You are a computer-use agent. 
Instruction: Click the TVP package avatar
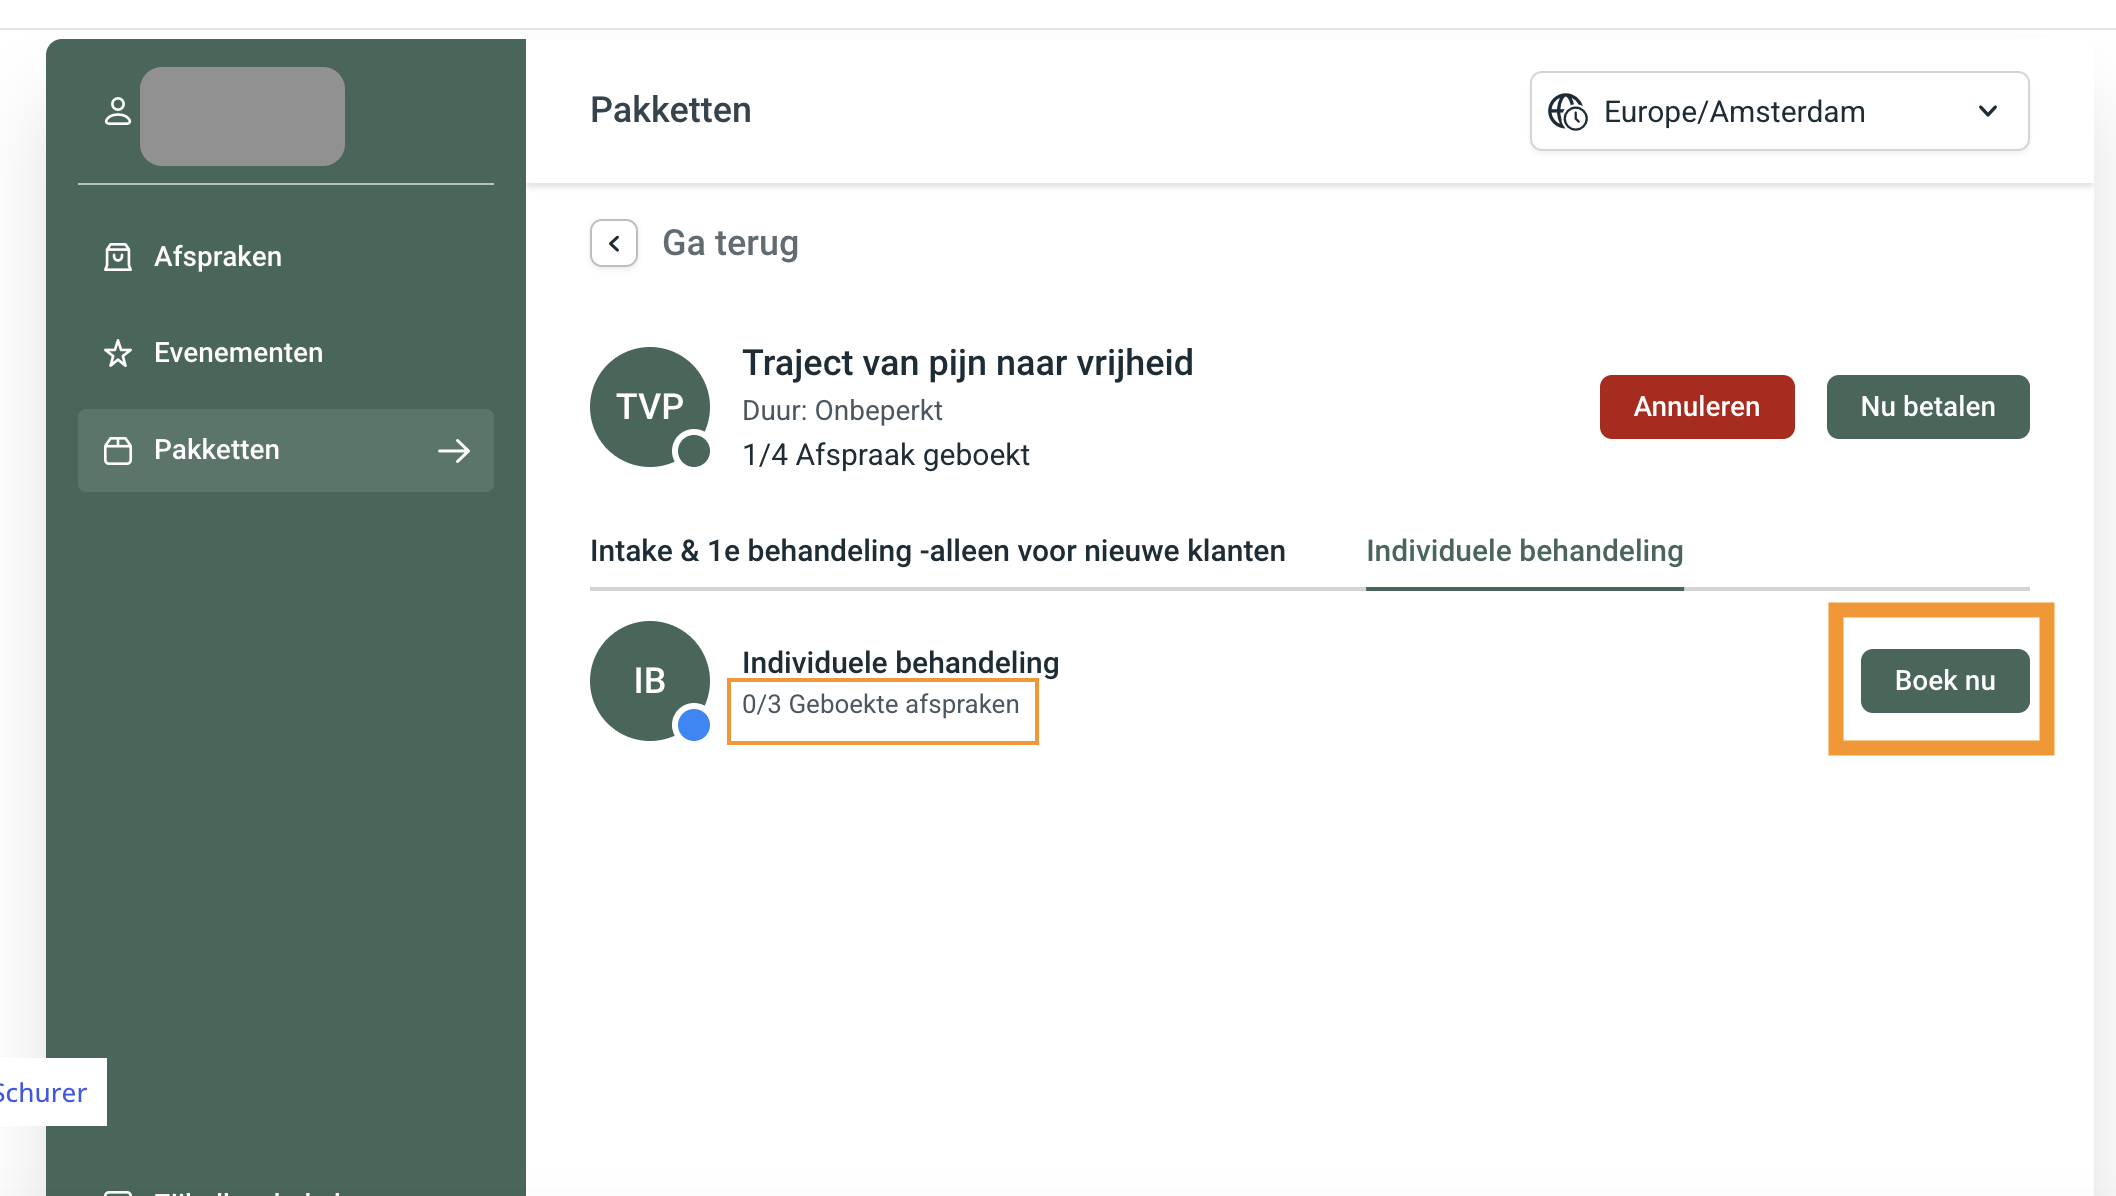(649, 406)
